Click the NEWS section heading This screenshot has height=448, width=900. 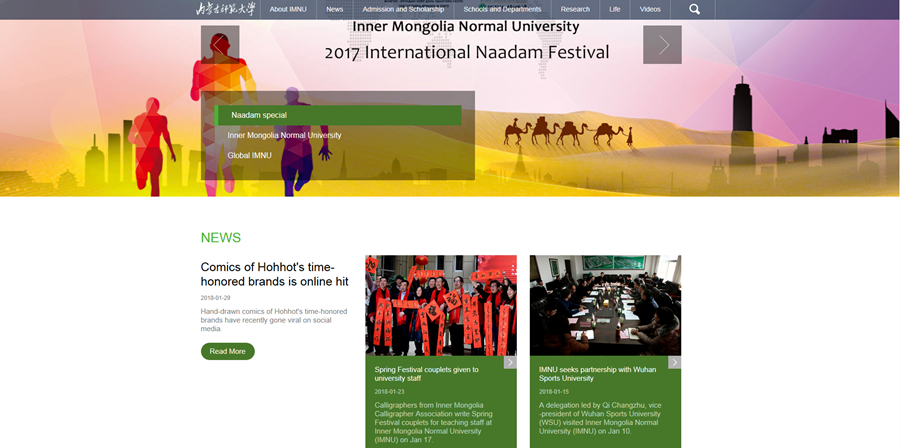[221, 238]
